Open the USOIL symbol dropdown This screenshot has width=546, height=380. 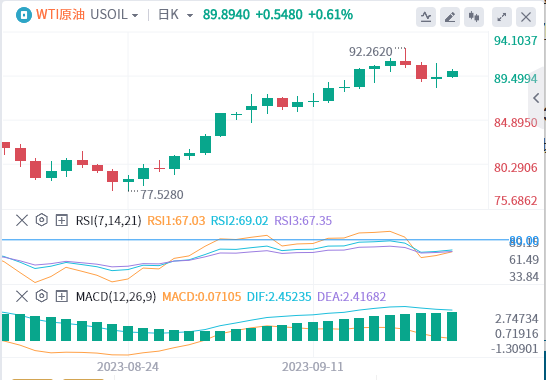[114, 15]
